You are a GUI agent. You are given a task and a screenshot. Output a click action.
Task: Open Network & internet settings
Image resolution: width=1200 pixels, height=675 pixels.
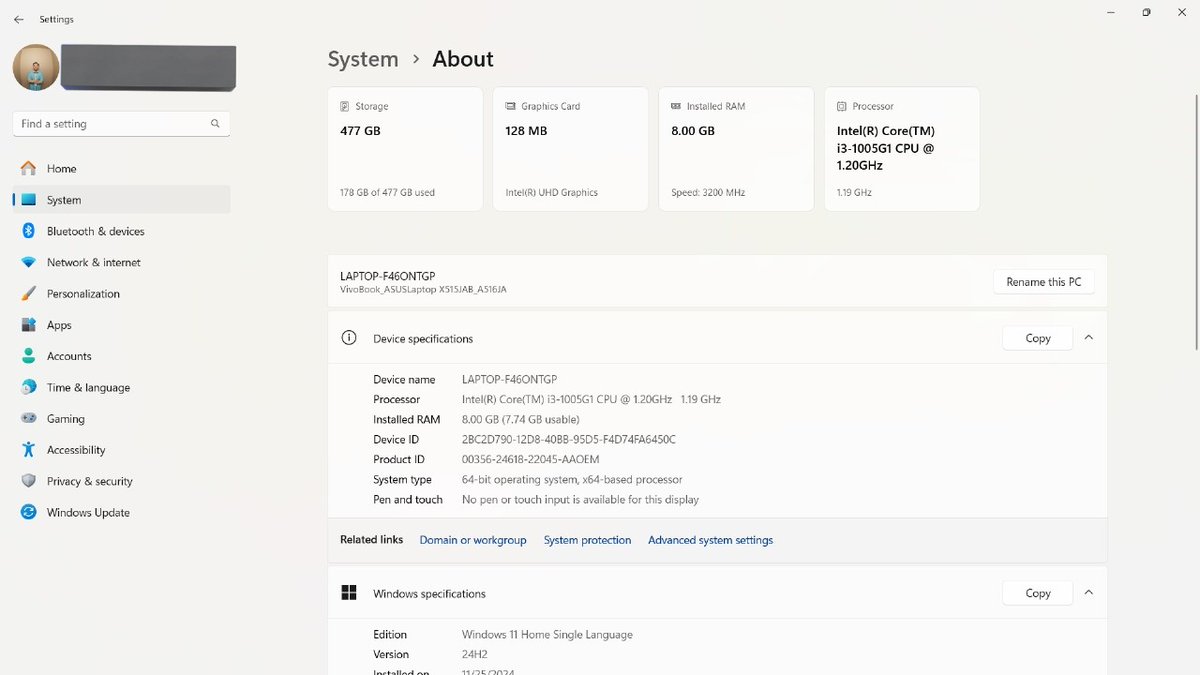pos(121,262)
